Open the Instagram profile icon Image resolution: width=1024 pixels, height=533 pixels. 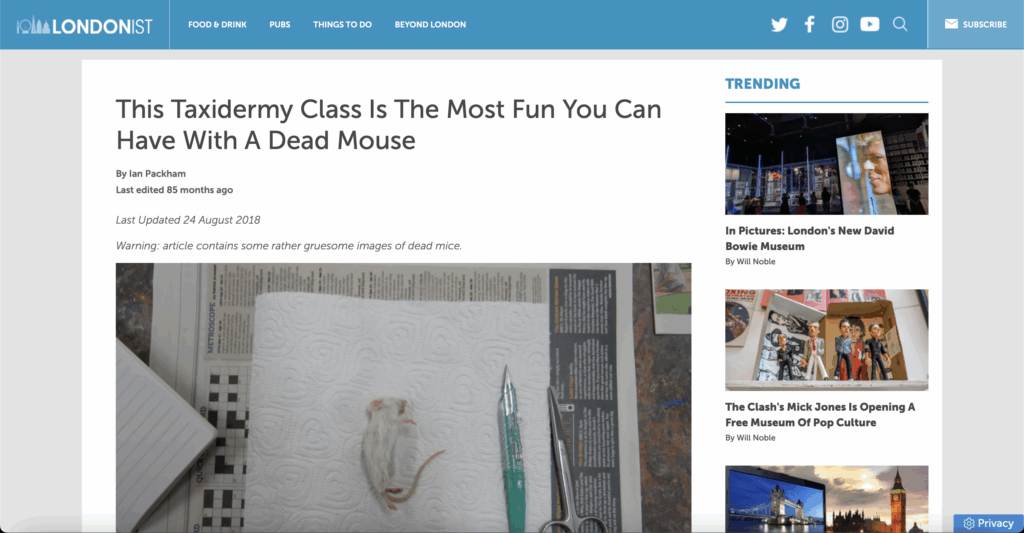point(840,25)
